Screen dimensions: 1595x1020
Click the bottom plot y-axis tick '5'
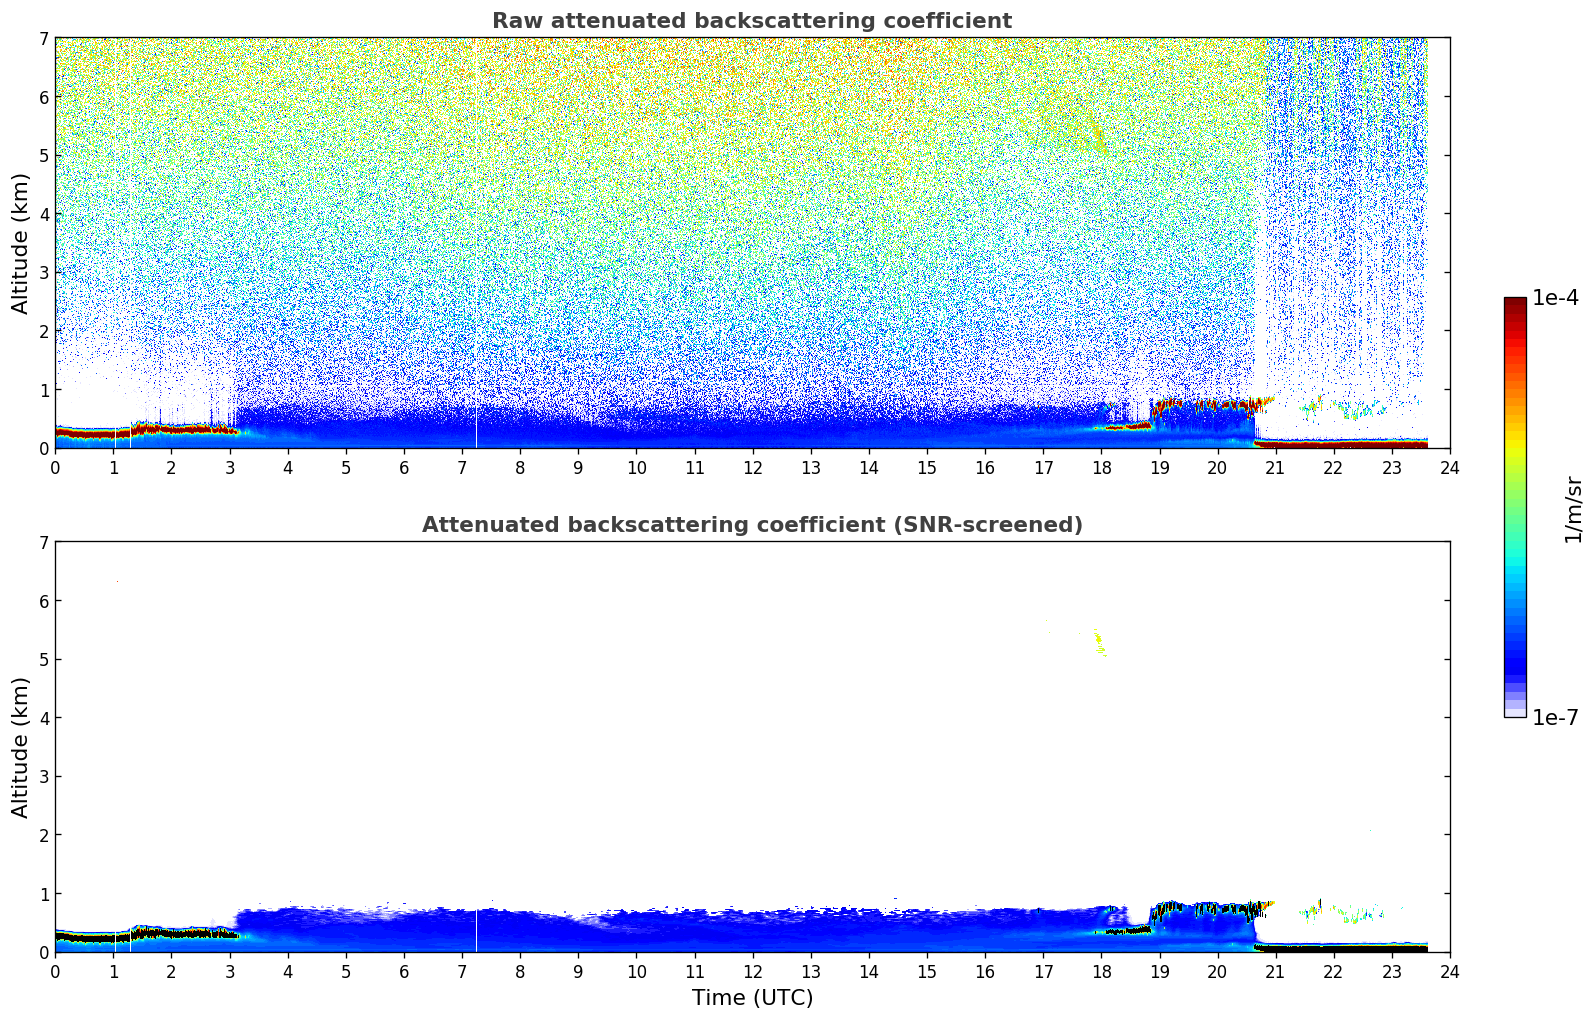click(44, 659)
